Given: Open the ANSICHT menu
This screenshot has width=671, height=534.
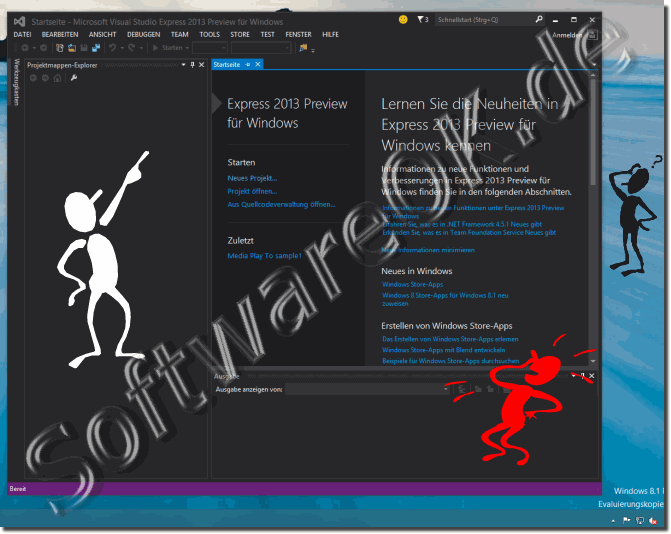Looking at the screenshot, I should (102, 35).
